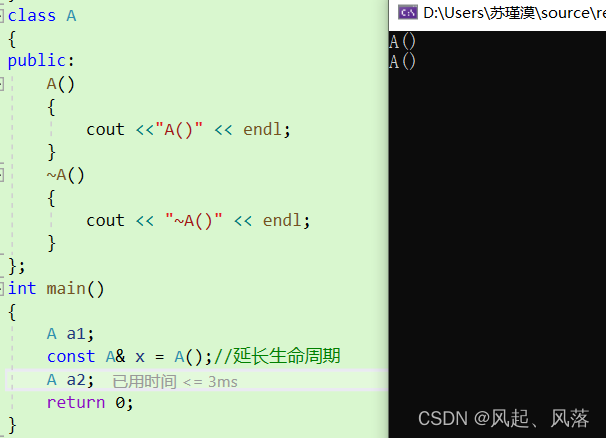606x438 pixels.
Task: Collapse the ~A() destructor block
Action: coord(2,175)
